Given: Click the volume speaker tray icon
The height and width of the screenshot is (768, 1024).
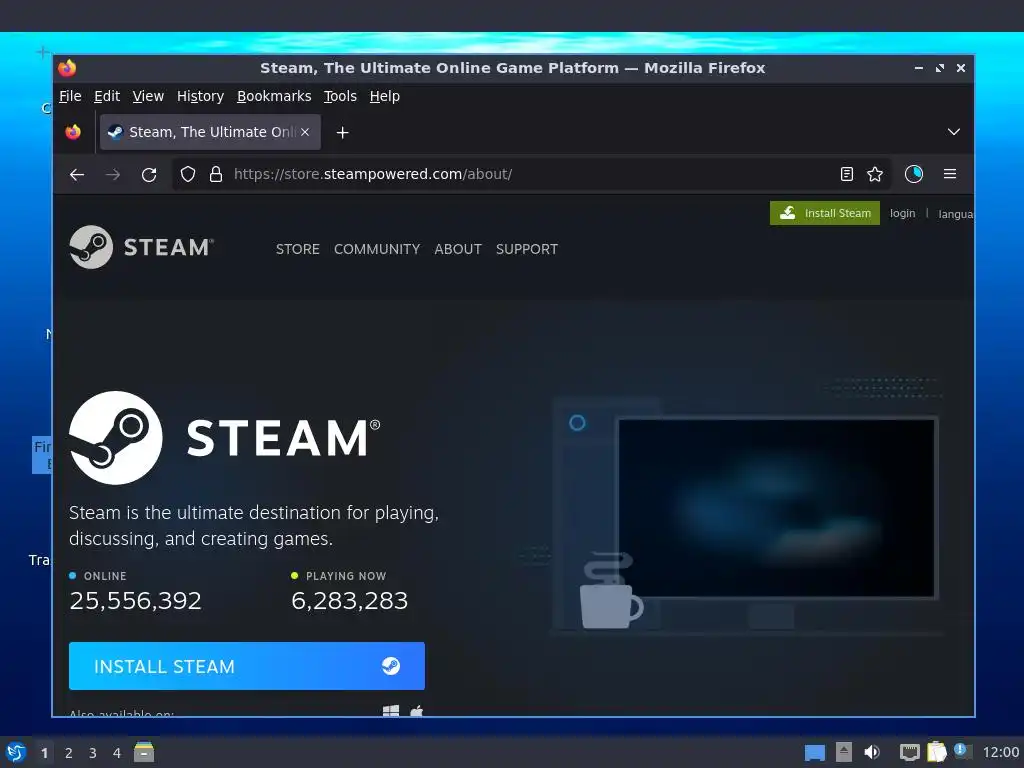Looking at the screenshot, I should click(x=872, y=752).
